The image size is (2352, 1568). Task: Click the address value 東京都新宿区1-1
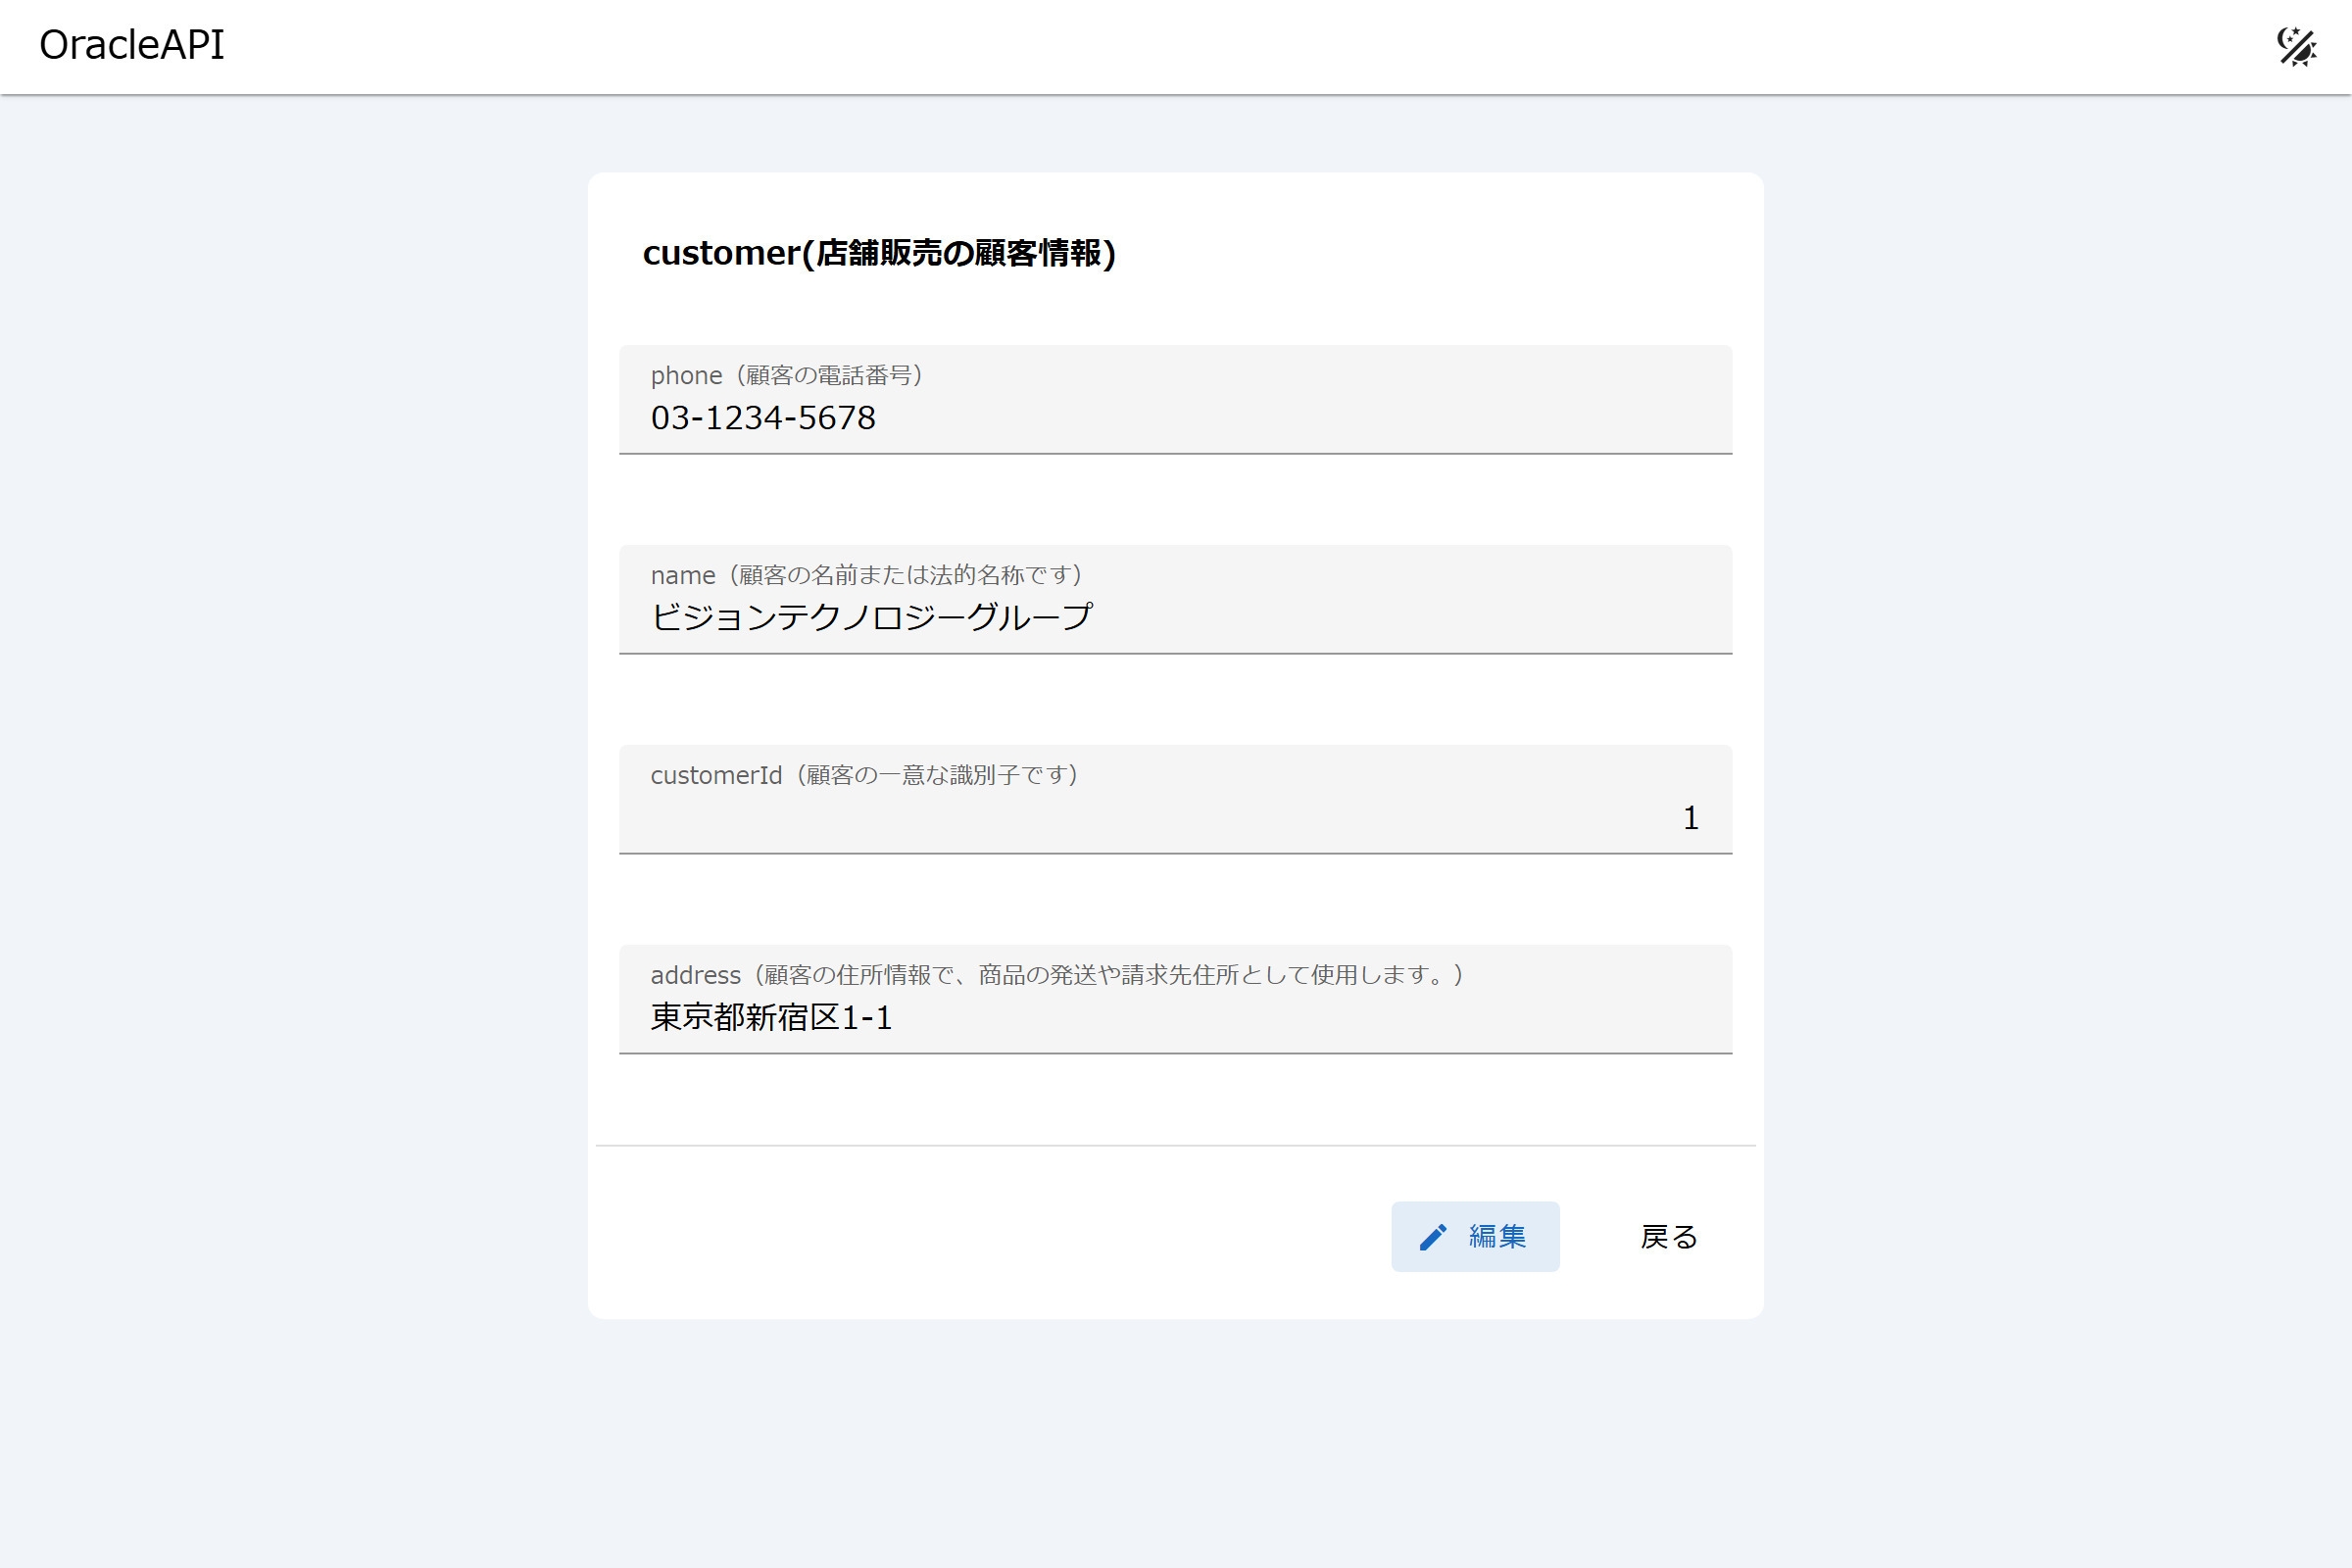pos(771,1018)
